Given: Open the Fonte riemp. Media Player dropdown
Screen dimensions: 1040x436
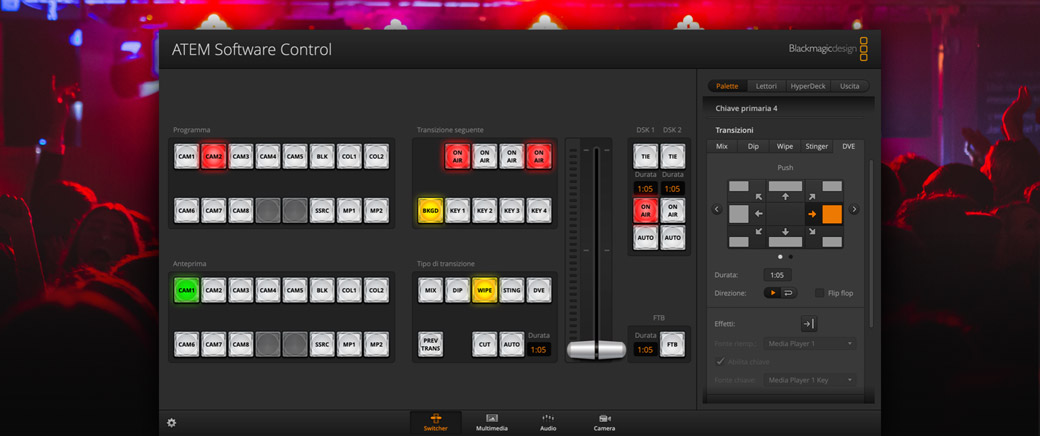Looking at the screenshot, I should pyautogui.click(x=810, y=344).
